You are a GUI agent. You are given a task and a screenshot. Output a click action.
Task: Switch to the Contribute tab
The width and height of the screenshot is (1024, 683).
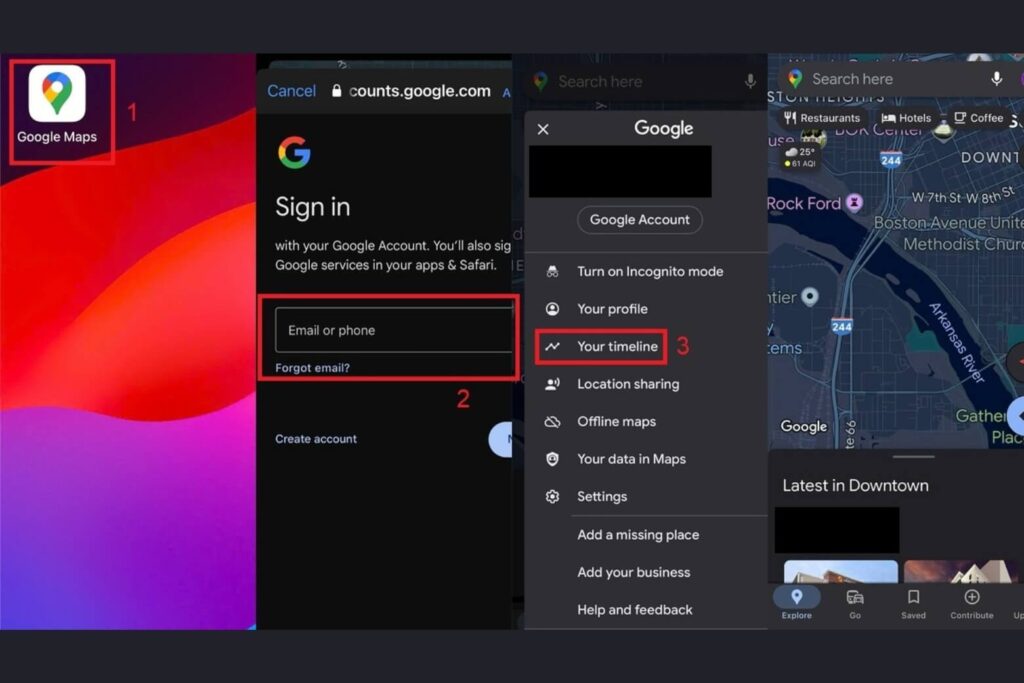pyautogui.click(x=971, y=604)
